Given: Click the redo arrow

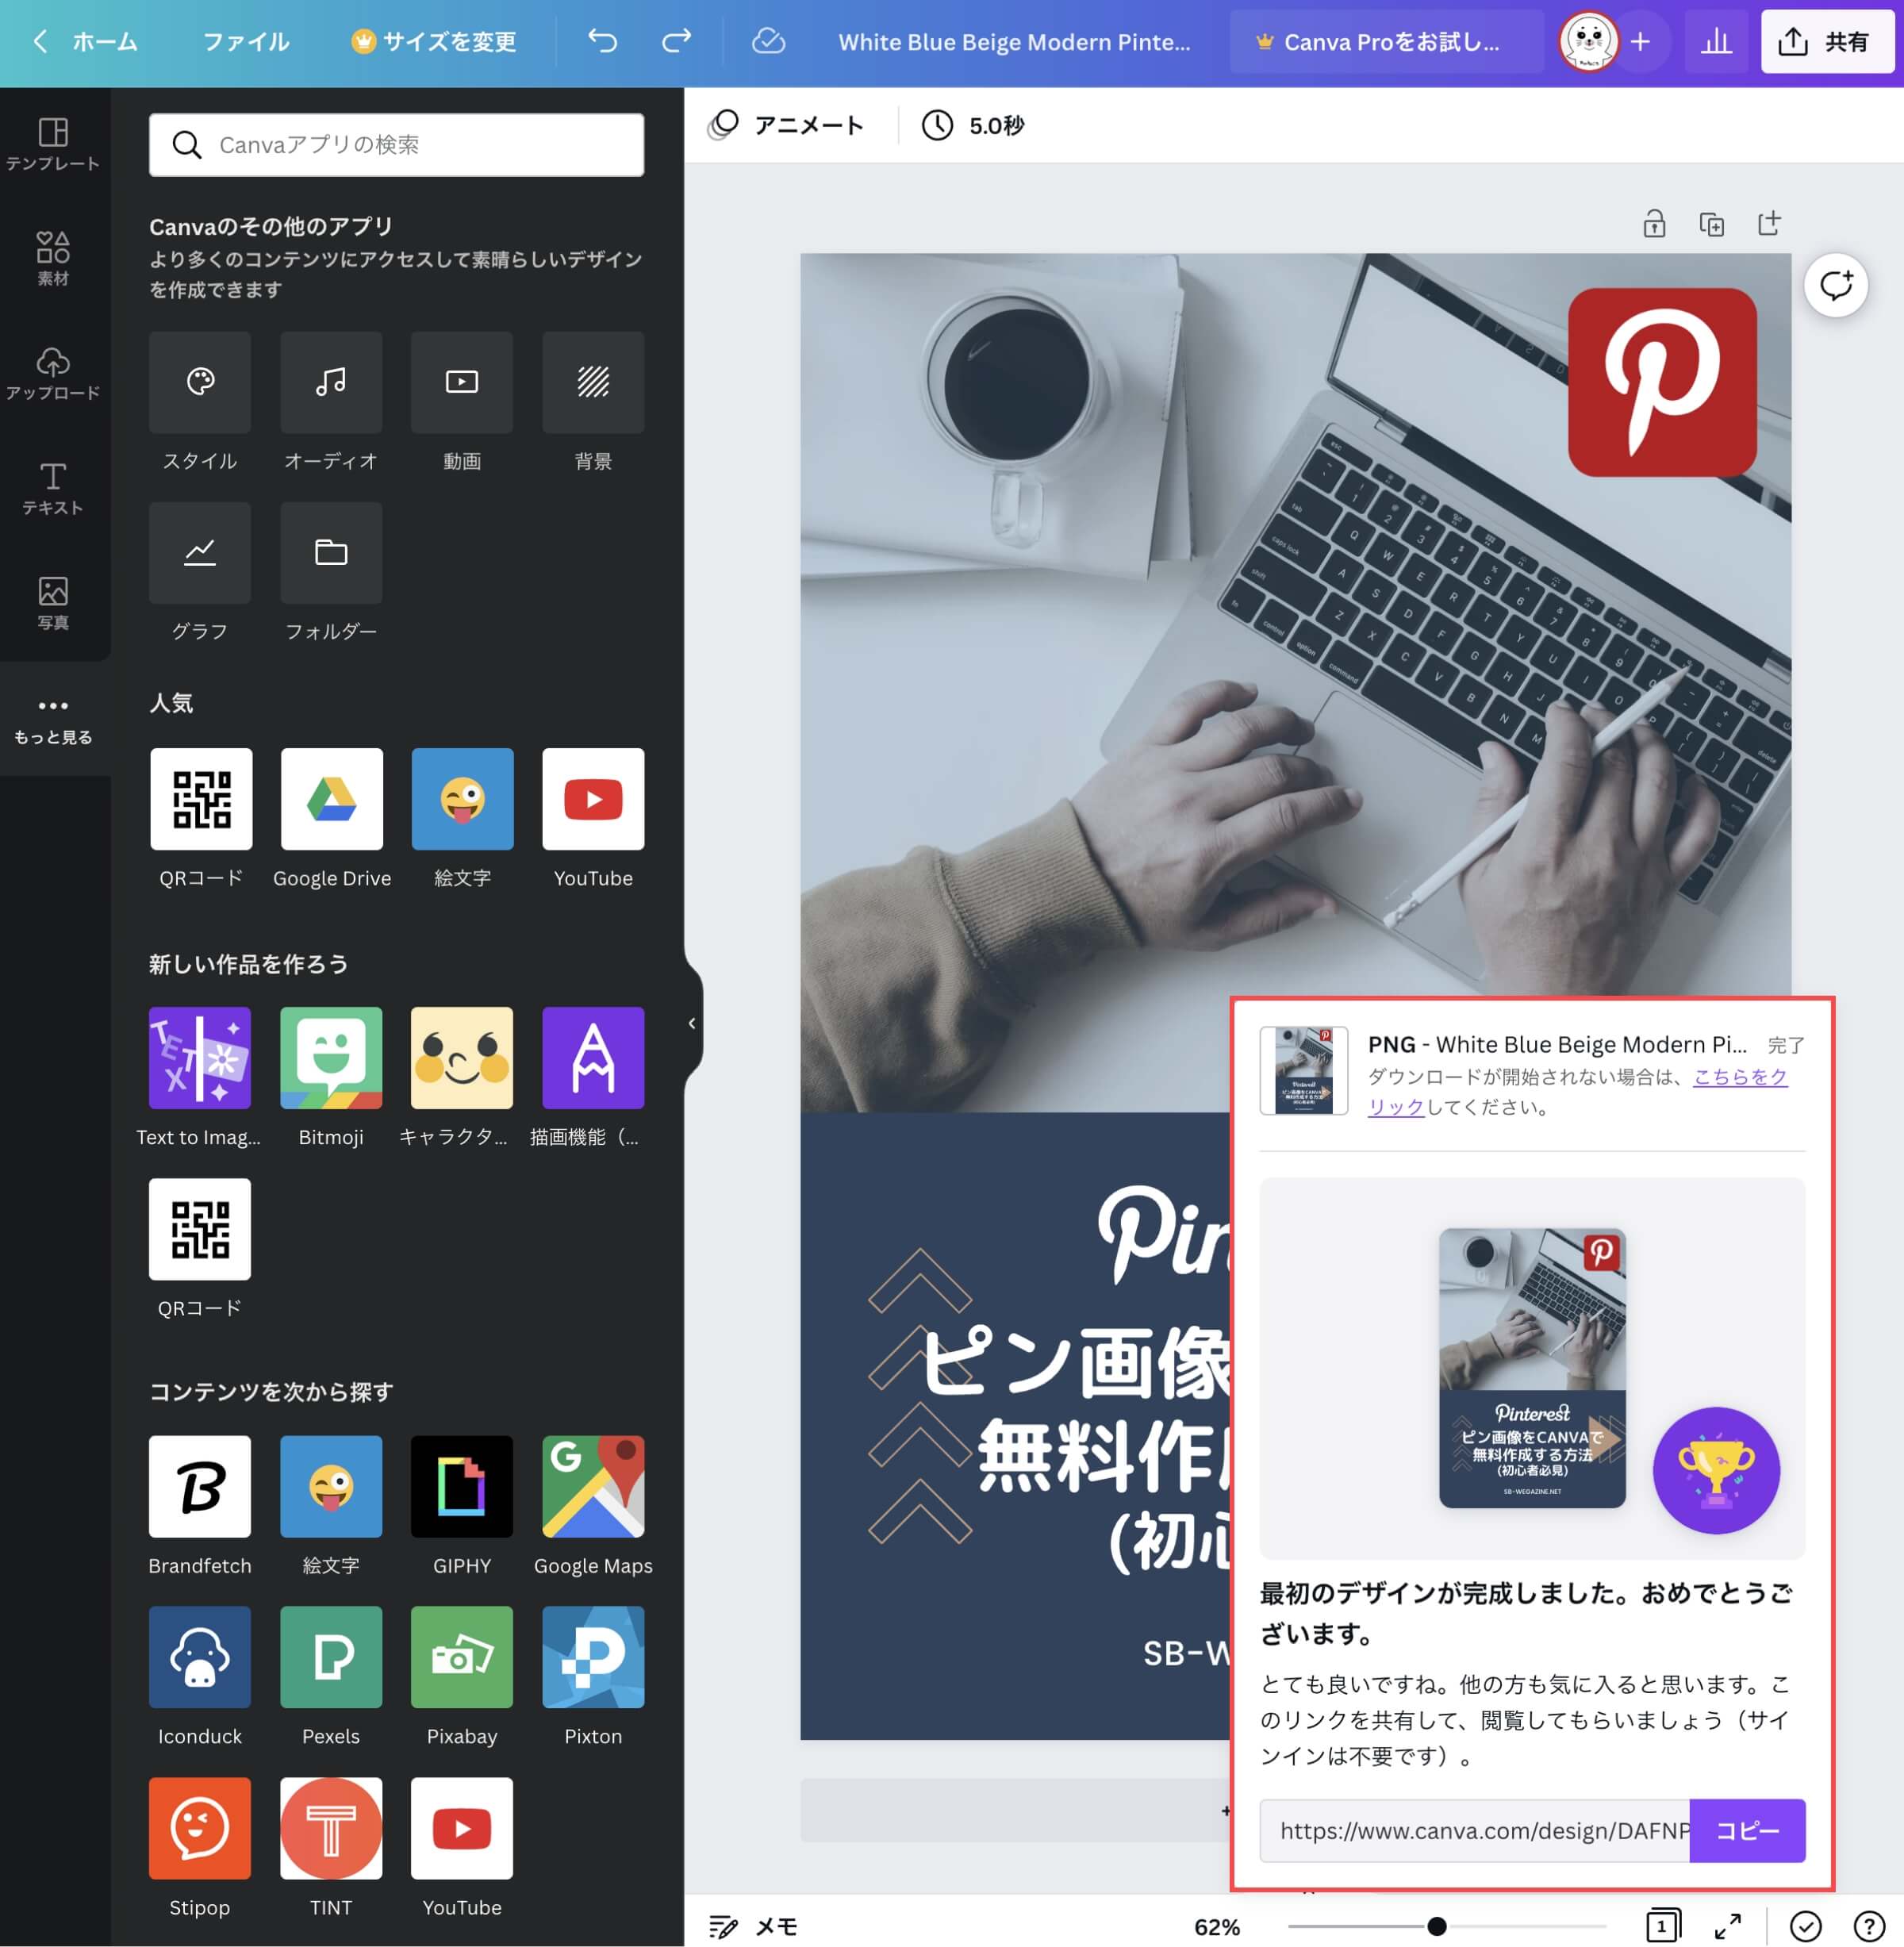Looking at the screenshot, I should tap(677, 41).
